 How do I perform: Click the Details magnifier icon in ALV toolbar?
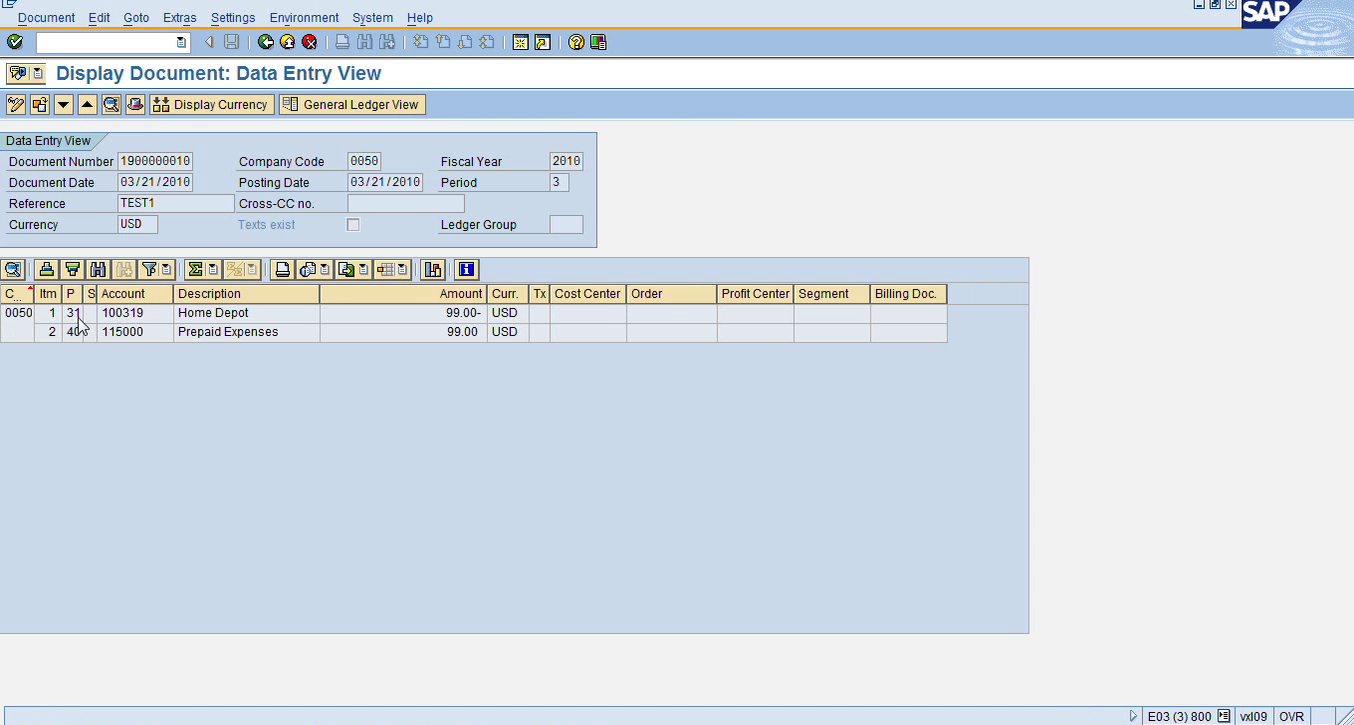click(x=12, y=269)
